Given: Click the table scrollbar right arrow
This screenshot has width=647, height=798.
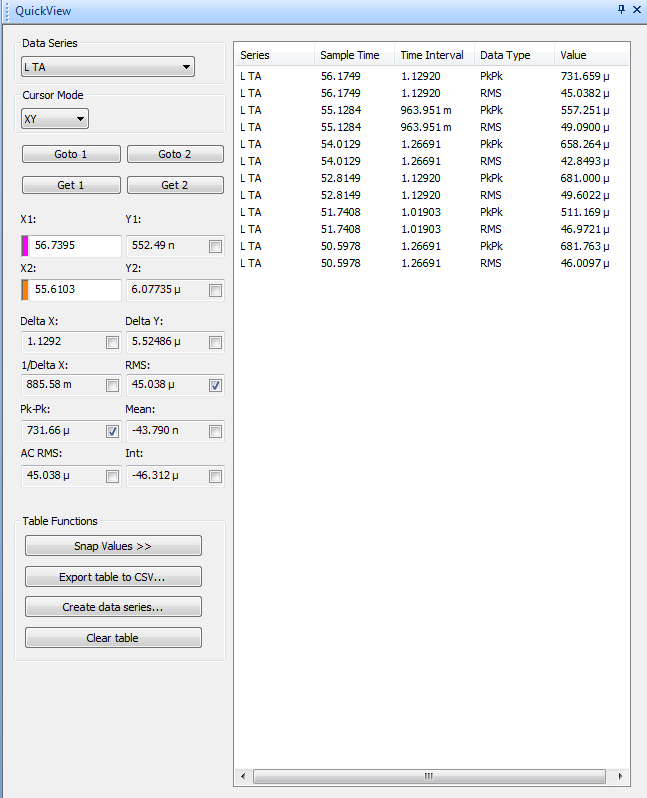Looking at the screenshot, I should [x=620, y=776].
